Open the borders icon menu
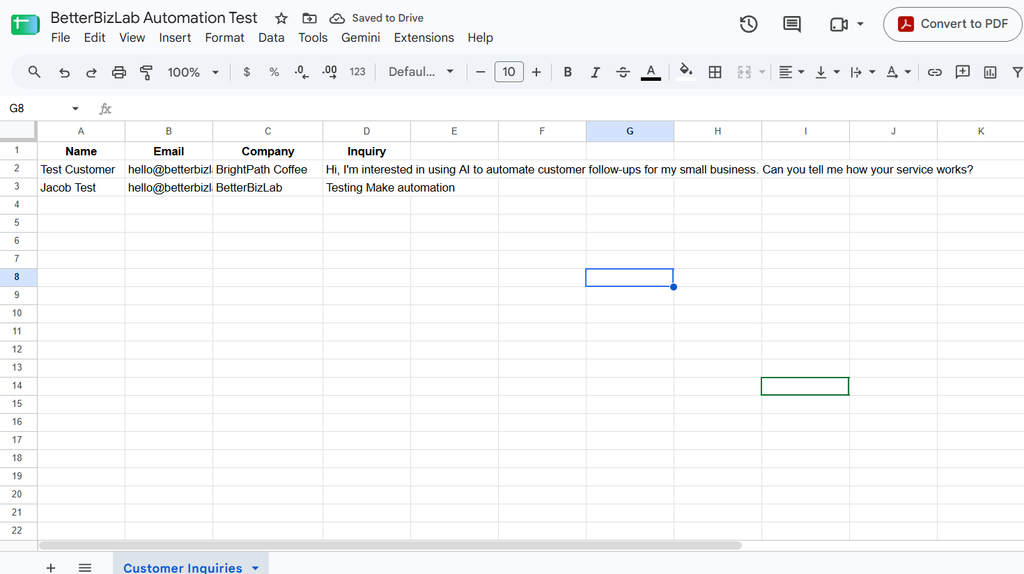Viewport: 1024px width, 574px height. click(715, 72)
